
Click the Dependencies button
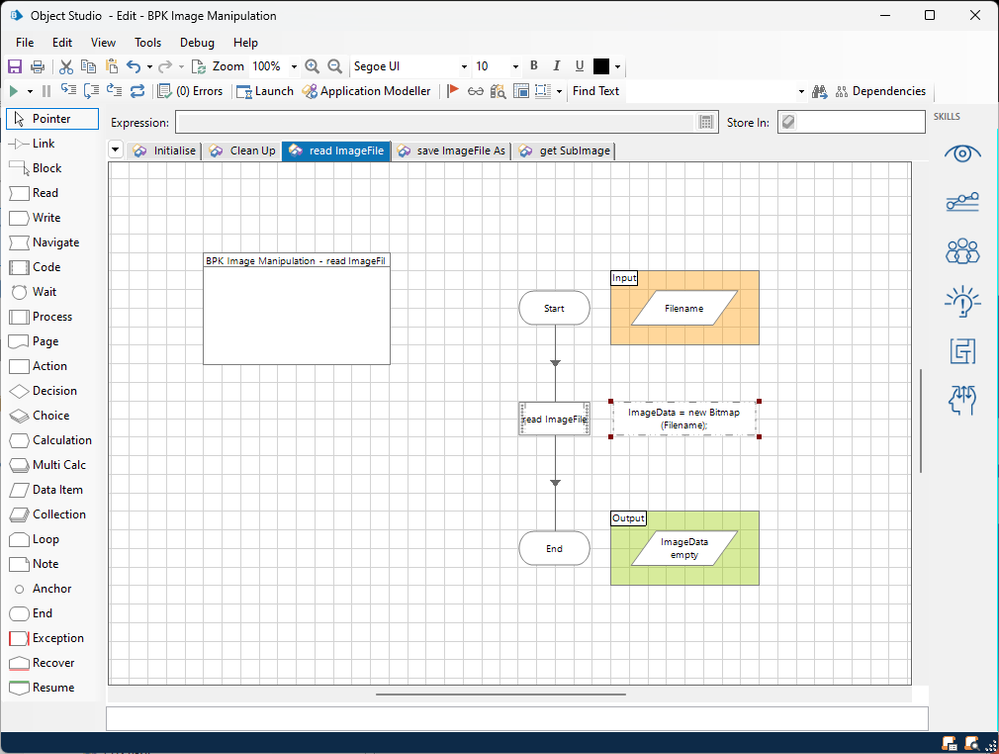click(x=878, y=91)
